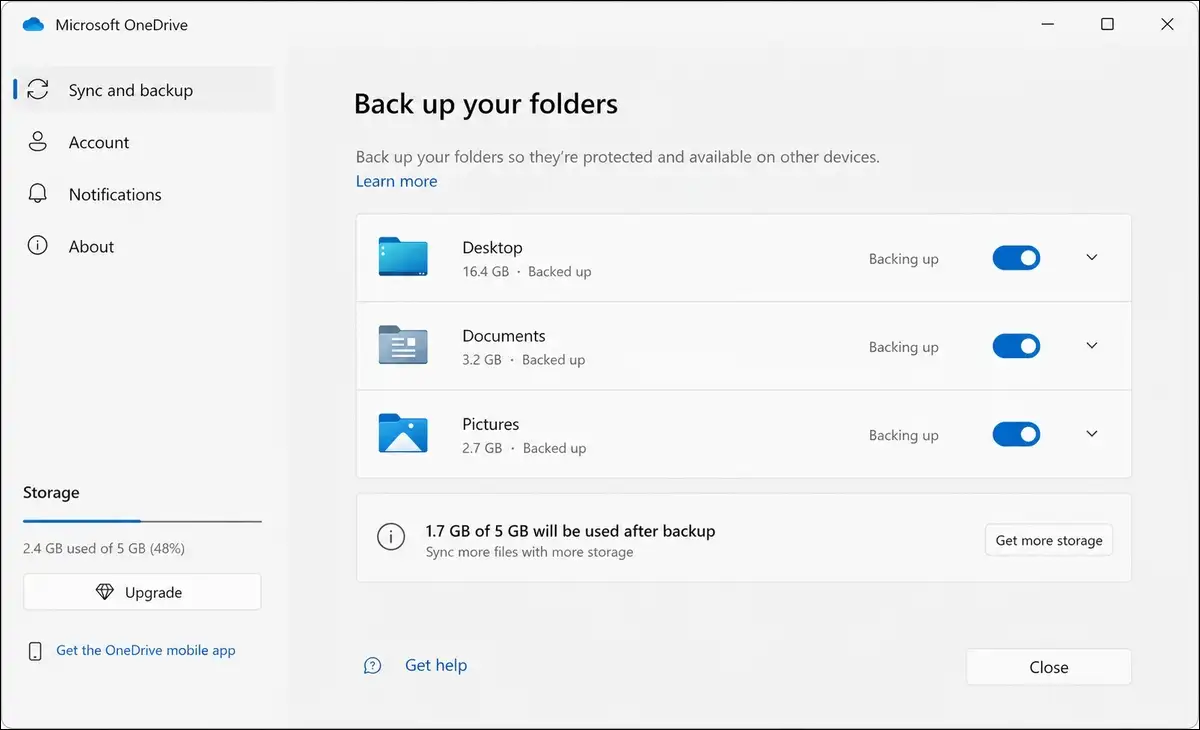This screenshot has height=730, width=1200.
Task: Disable the Pictures folder backup switch
Action: click(x=1016, y=434)
